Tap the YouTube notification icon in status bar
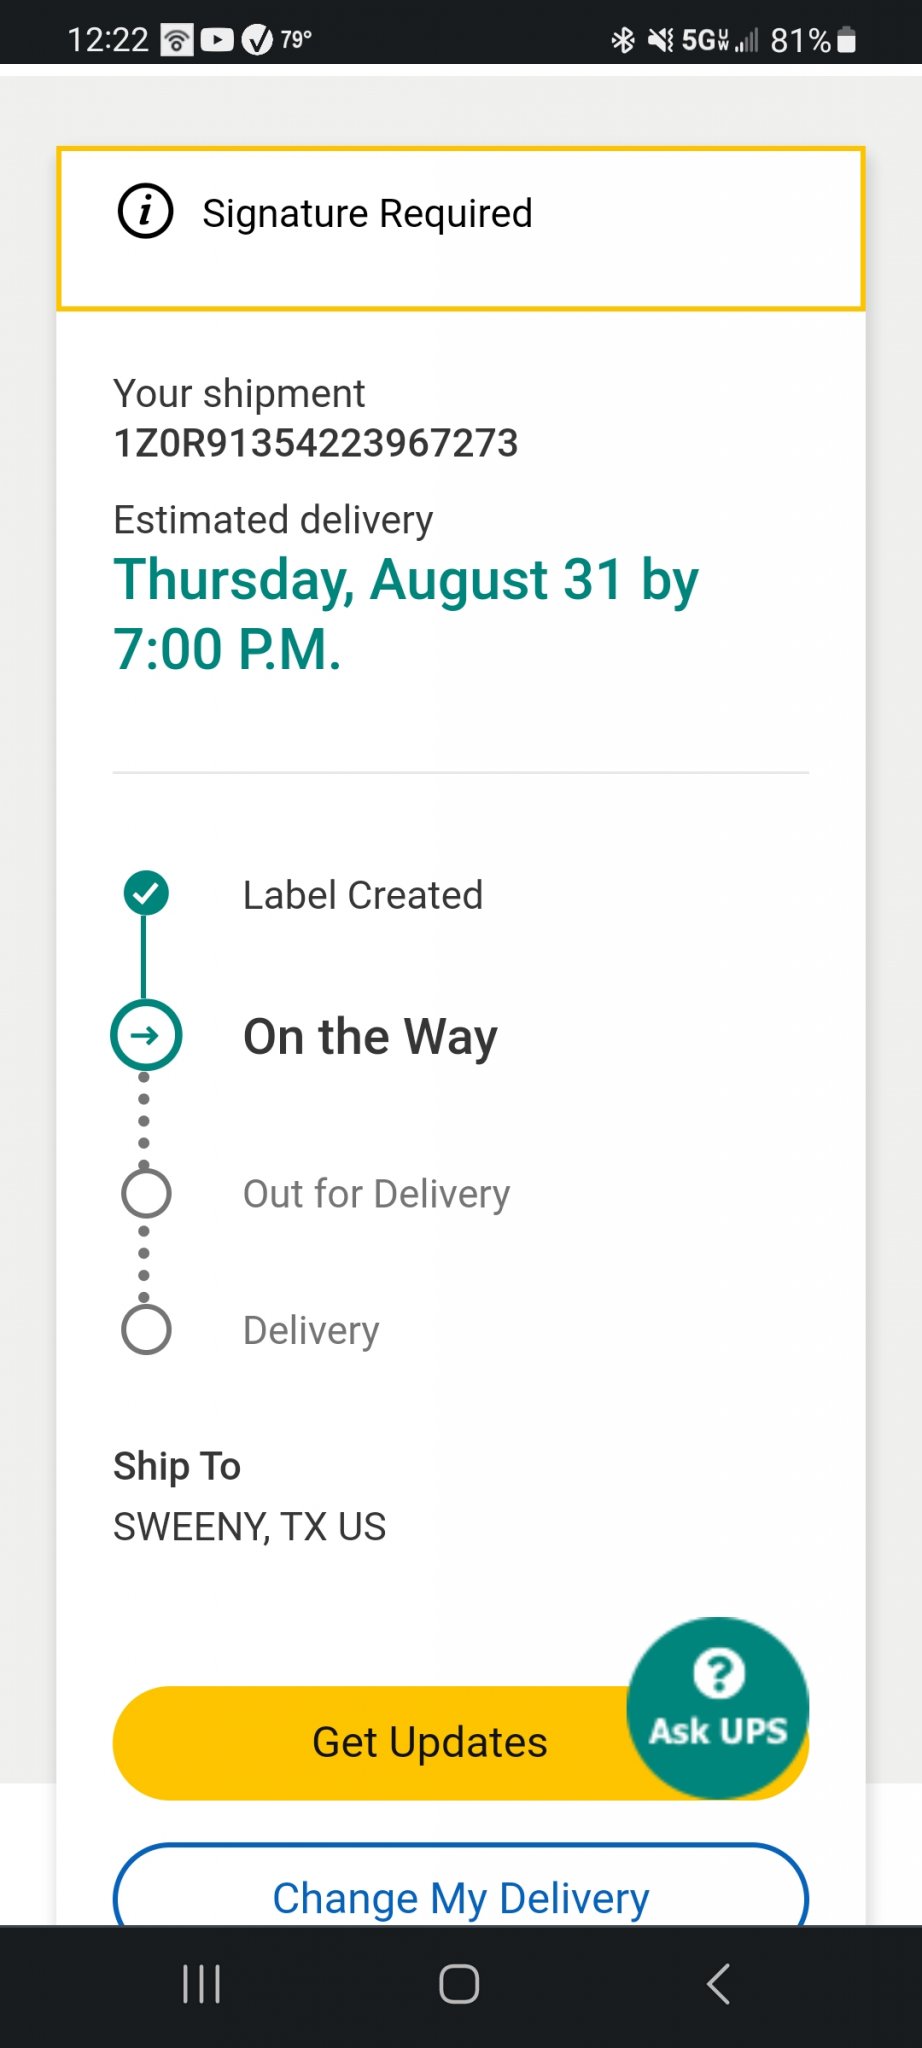Screen dimensions: 922x2048 coord(217,40)
